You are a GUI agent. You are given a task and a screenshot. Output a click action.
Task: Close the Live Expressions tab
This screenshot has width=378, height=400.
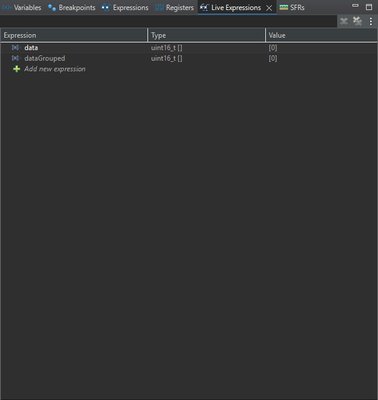(x=269, y=8)
